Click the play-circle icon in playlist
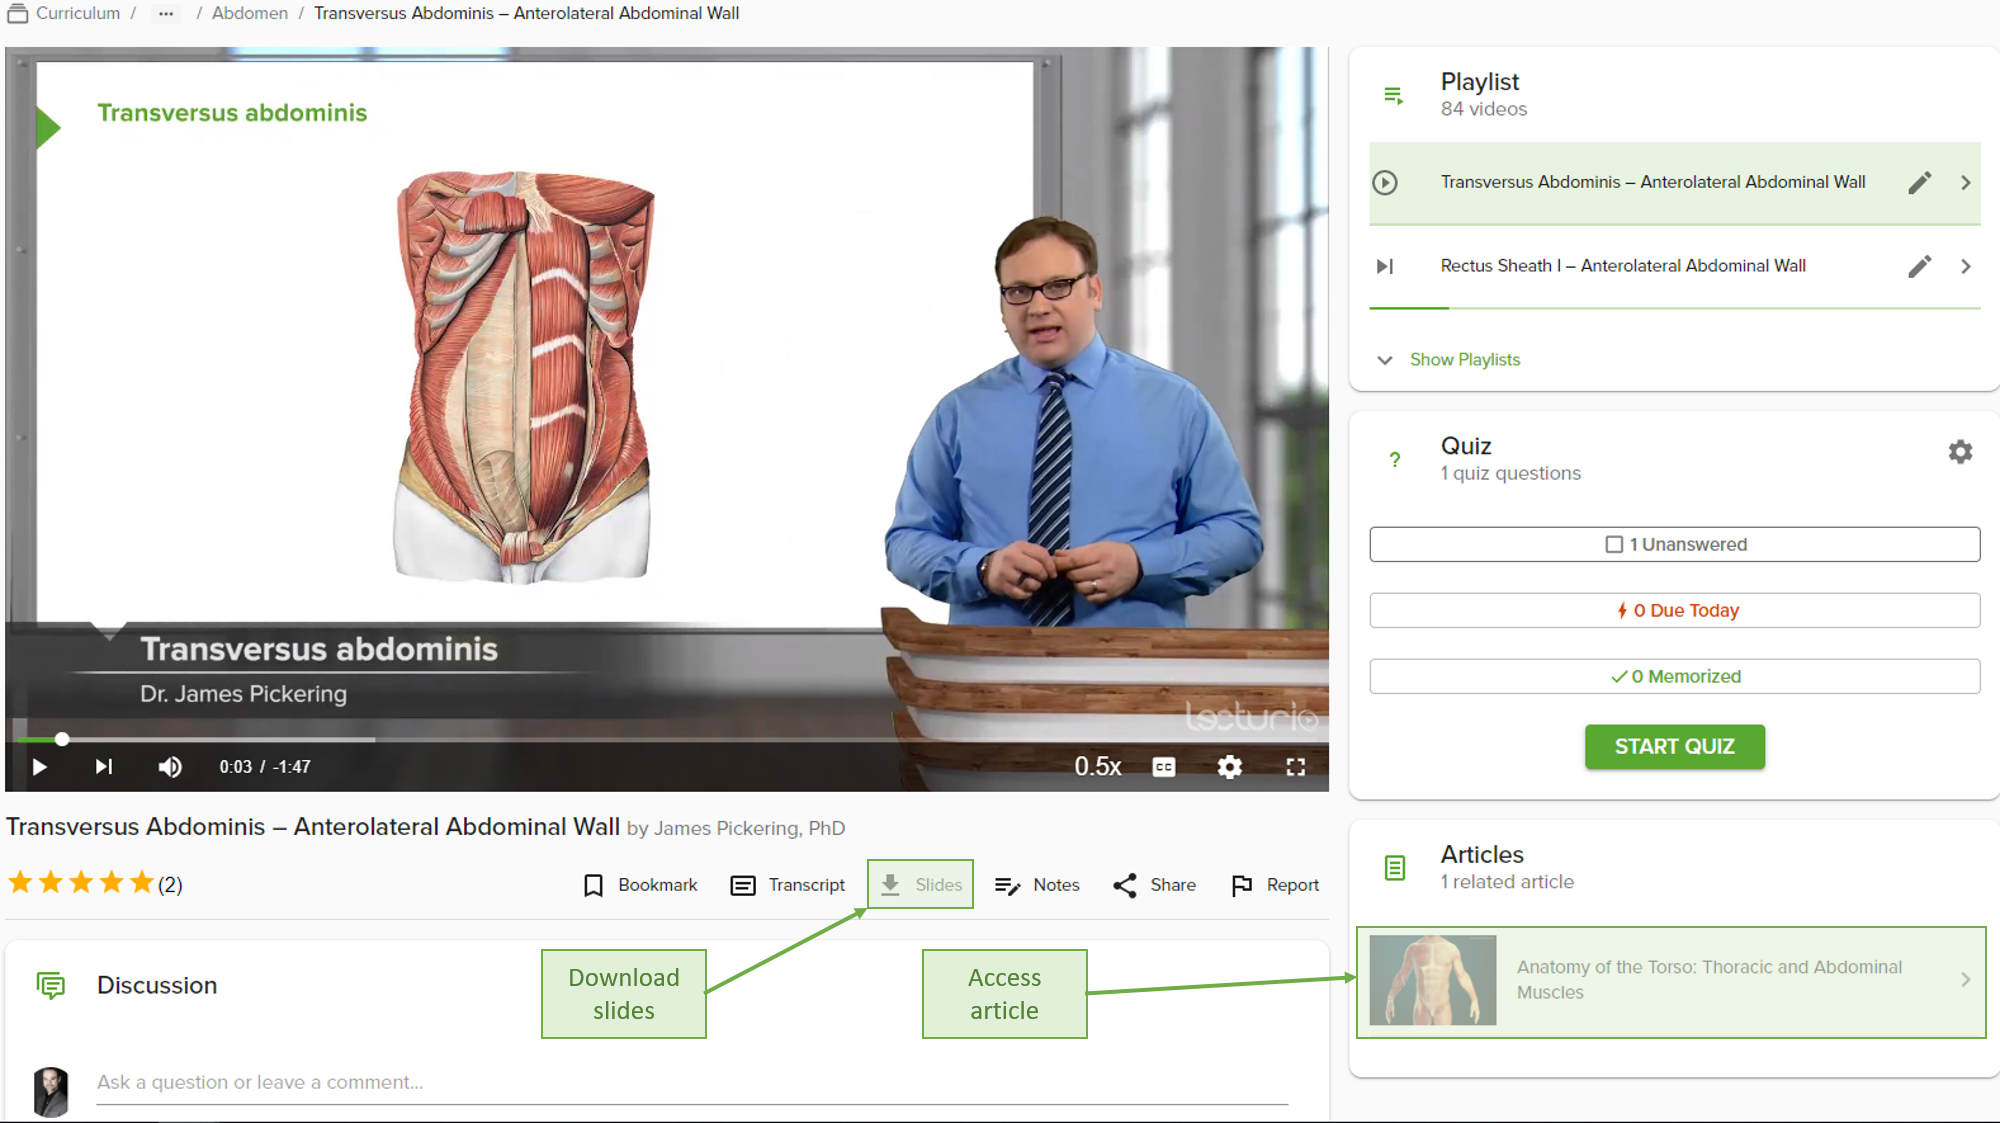Viewport: 2000px width, 1123px height. pyautogui.click(x=1384, y=182)
